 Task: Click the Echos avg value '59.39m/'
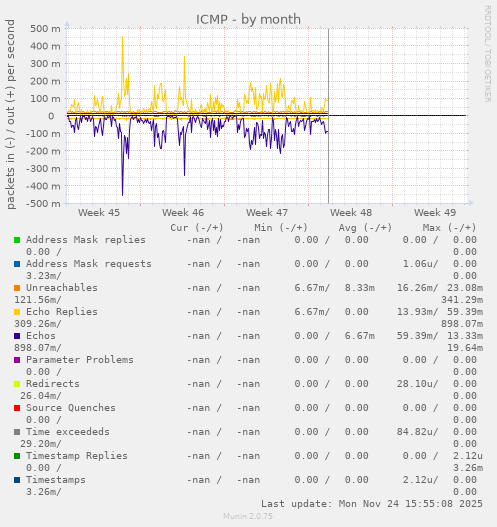click(x=418, y=336)
